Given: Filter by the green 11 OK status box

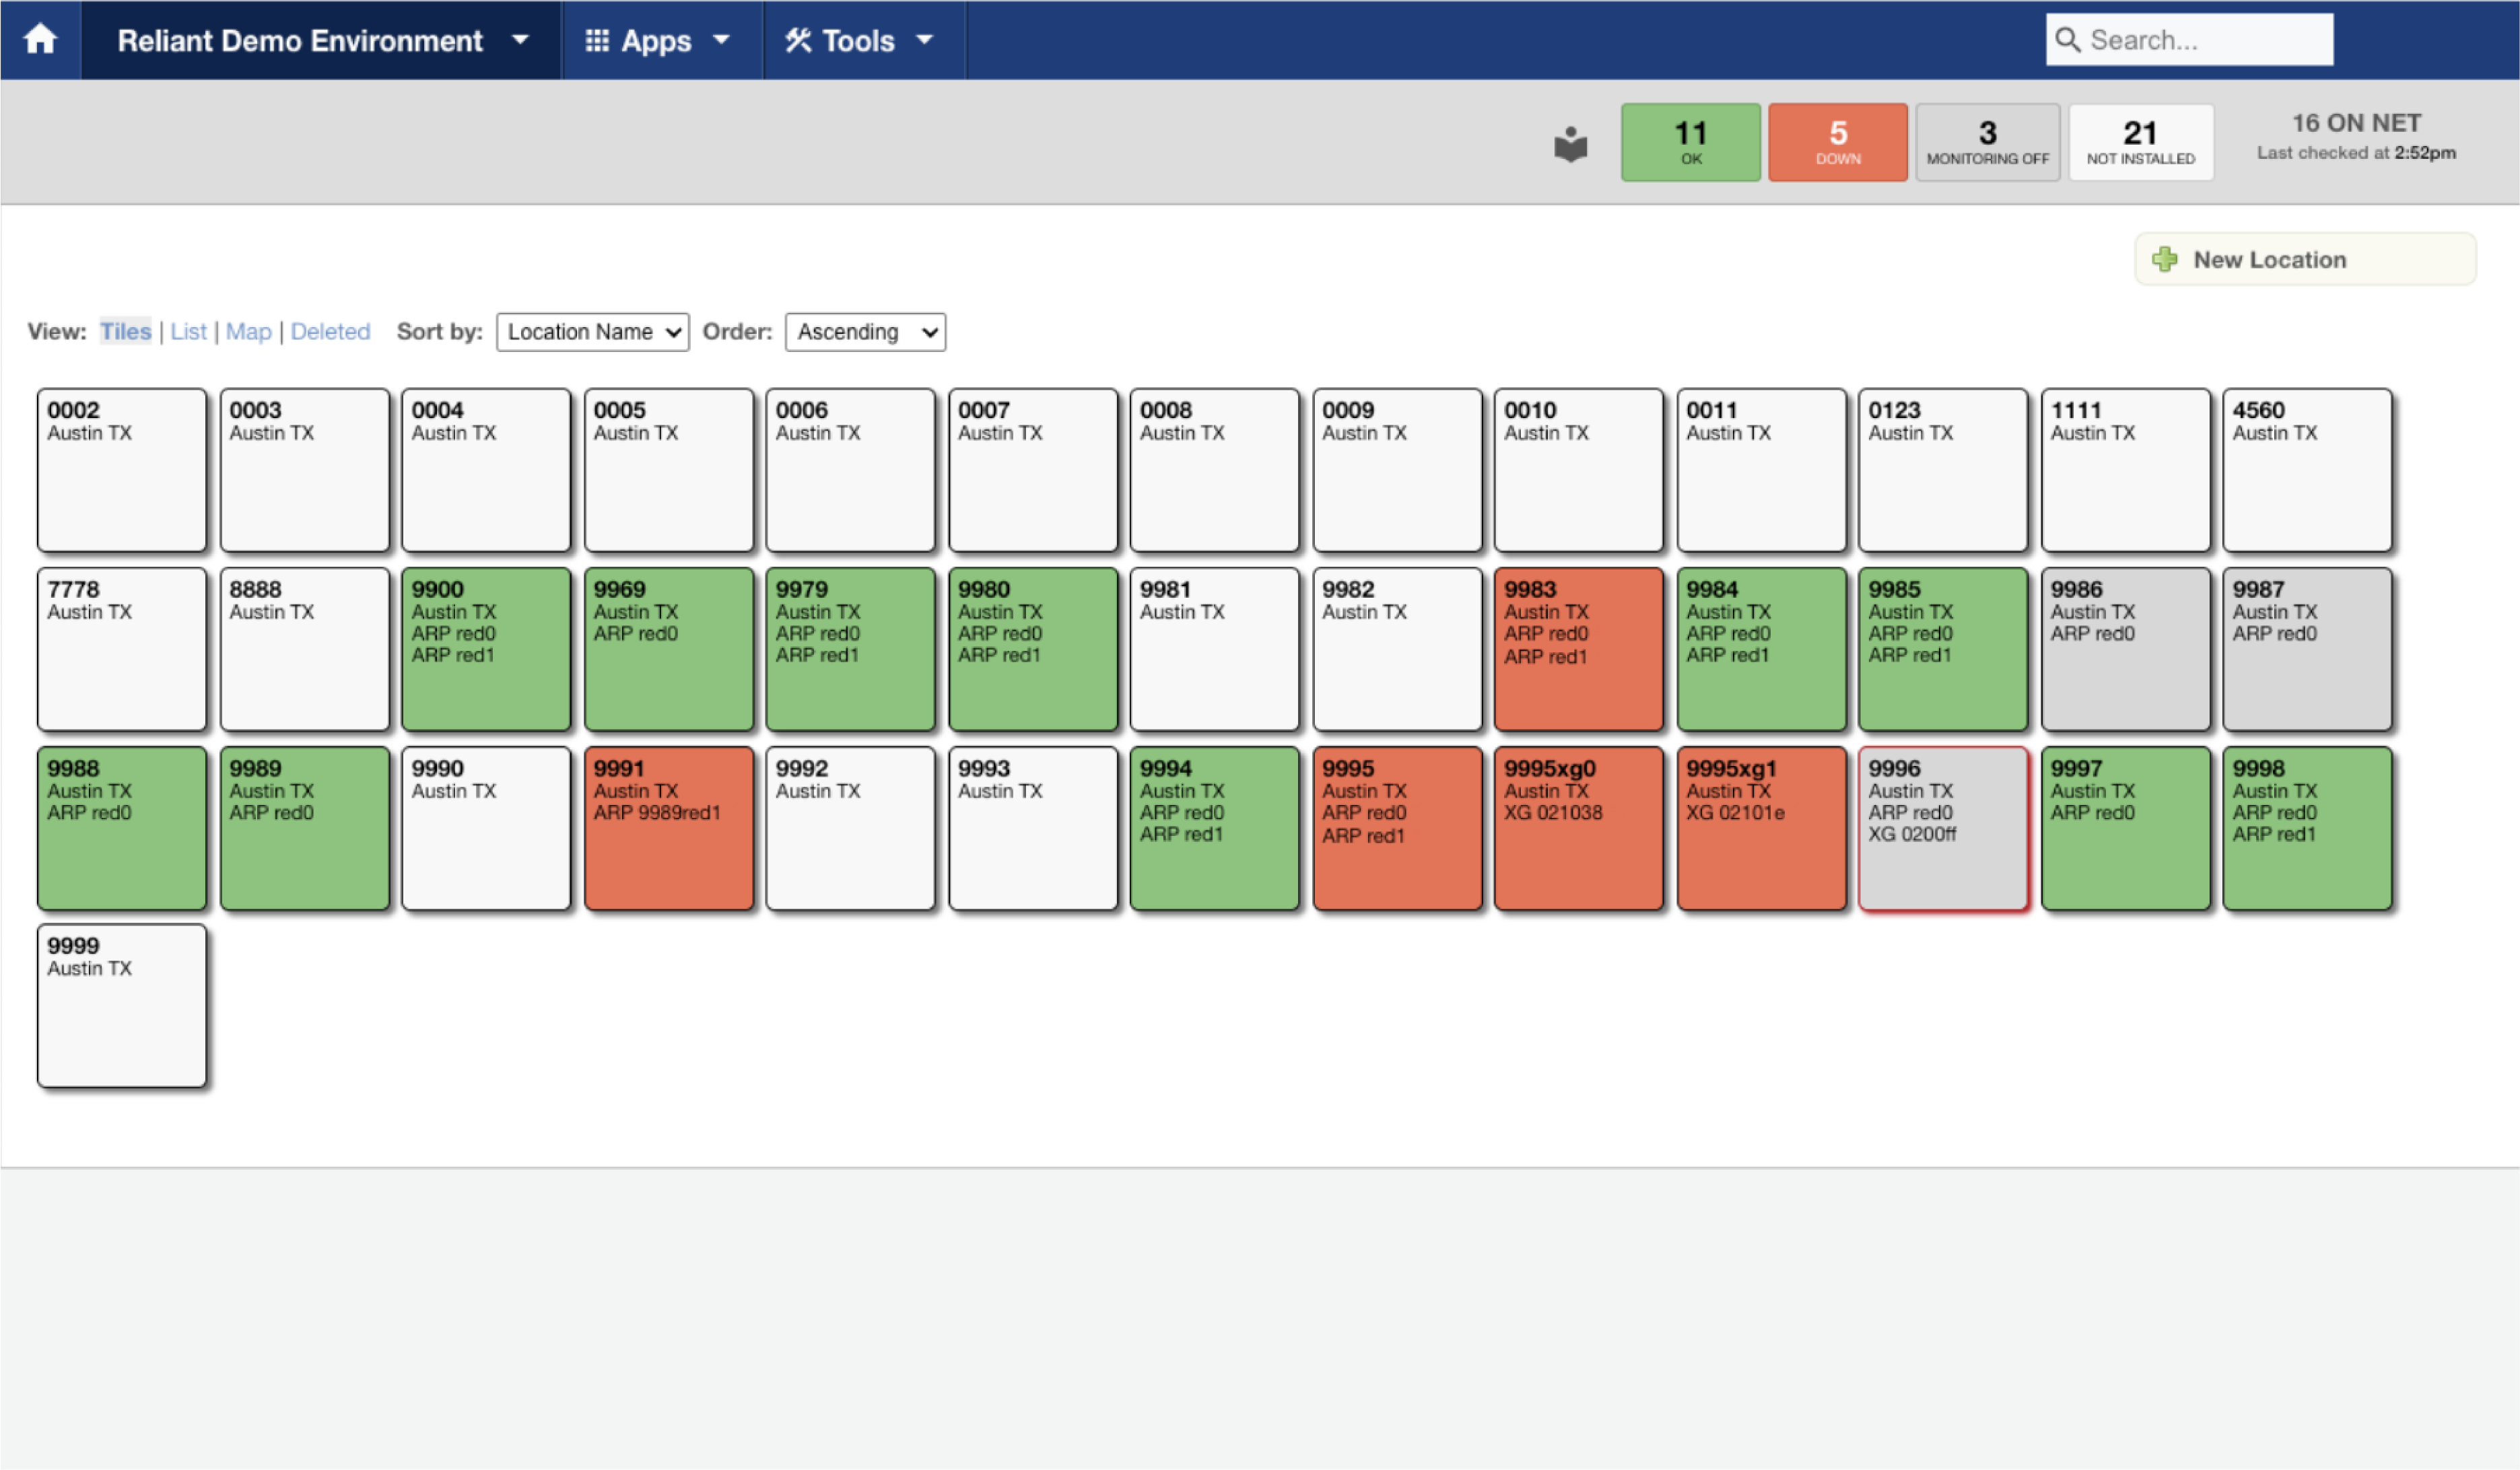Looking at the screenshot, I should click(x=1690, y=142).
